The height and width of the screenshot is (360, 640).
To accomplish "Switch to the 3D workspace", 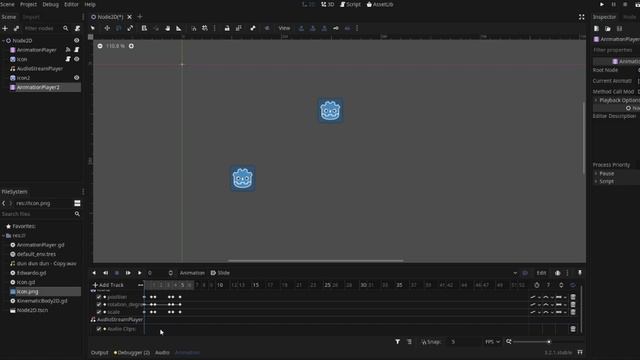I will [328, 4].
